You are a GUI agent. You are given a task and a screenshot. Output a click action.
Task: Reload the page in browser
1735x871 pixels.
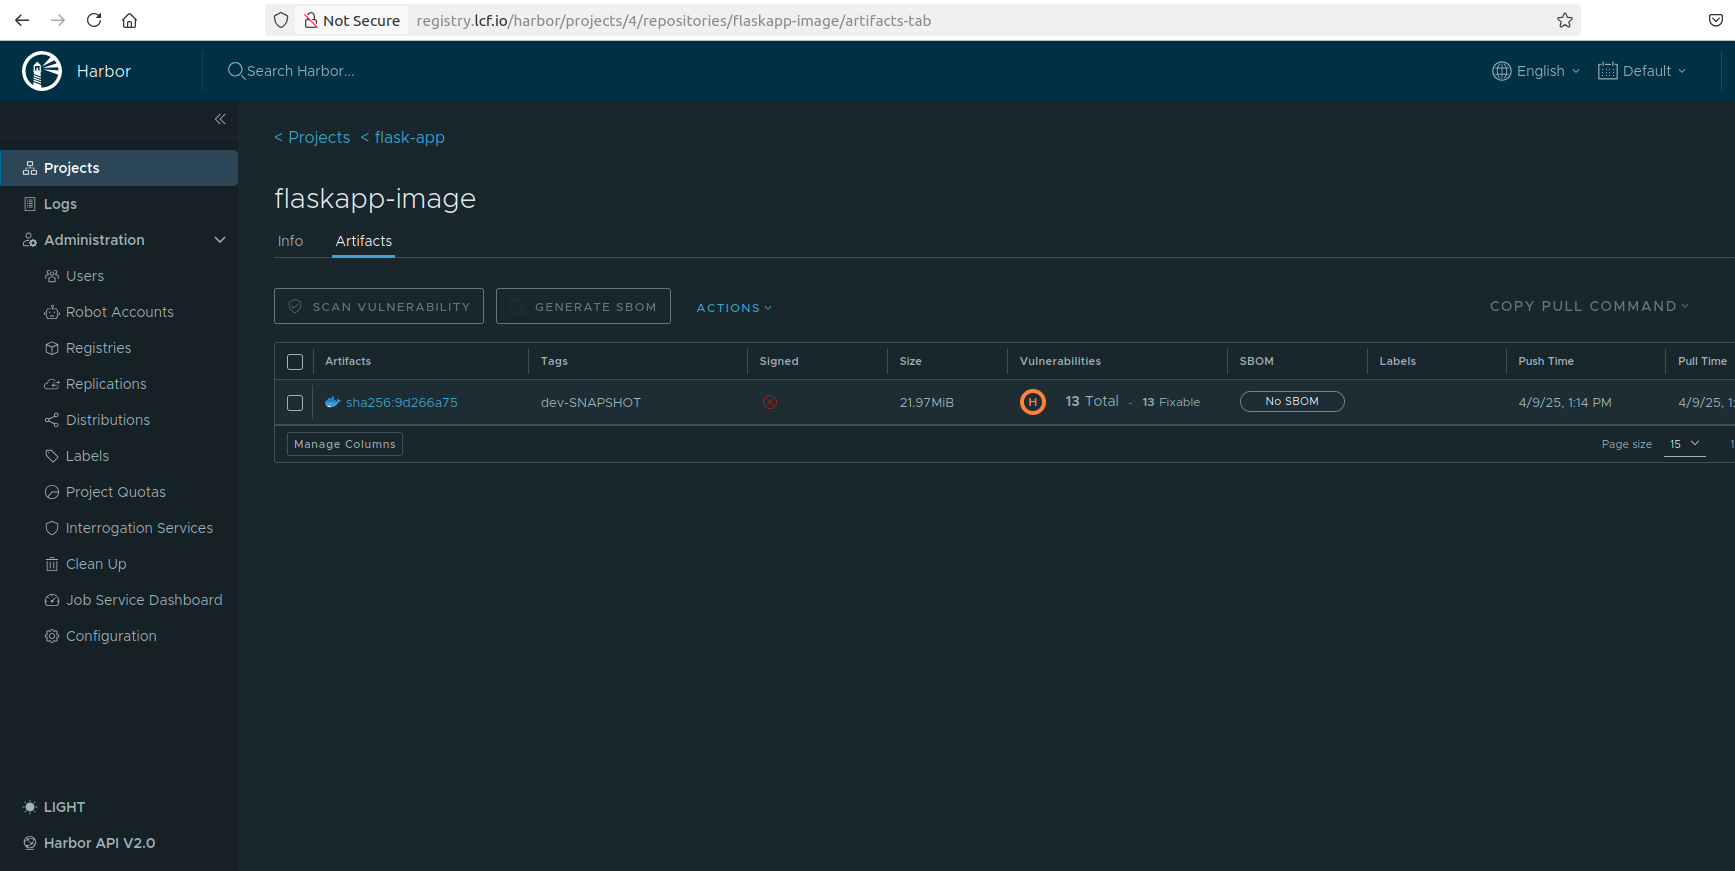click(x=94, y=20)
